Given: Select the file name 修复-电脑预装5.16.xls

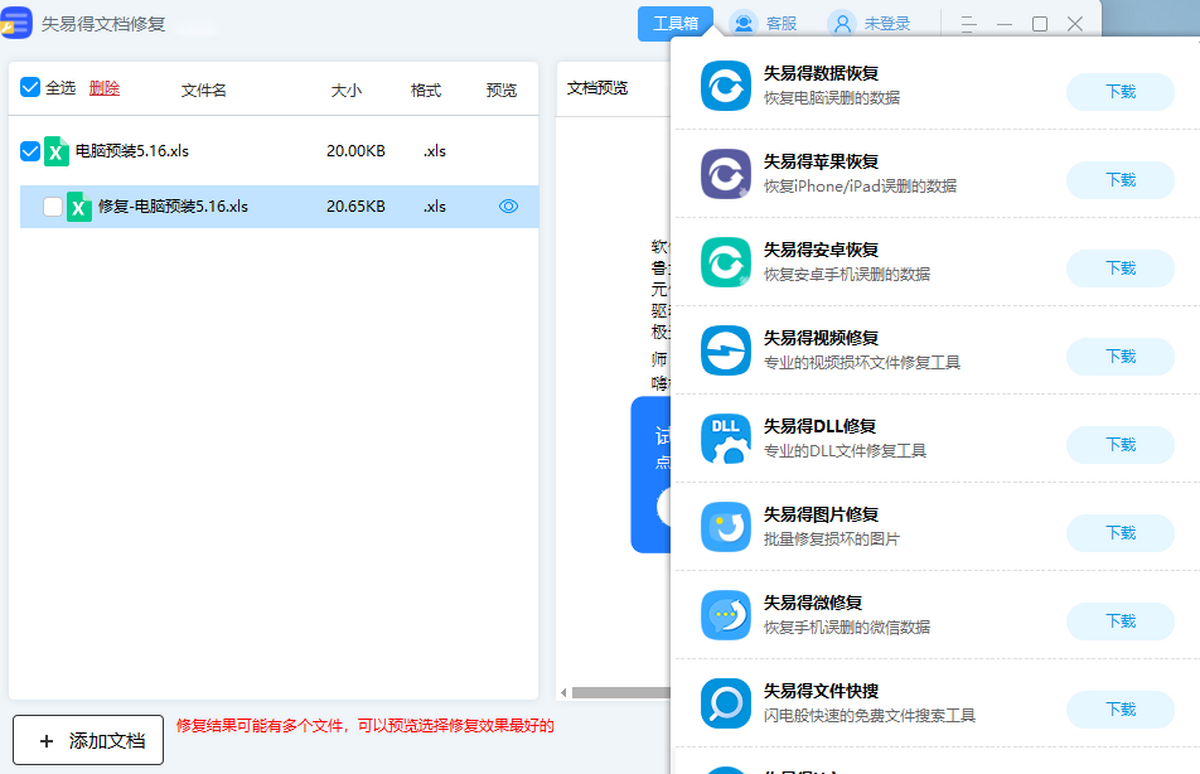Looking at the screenshot, I should pos(173,207).
